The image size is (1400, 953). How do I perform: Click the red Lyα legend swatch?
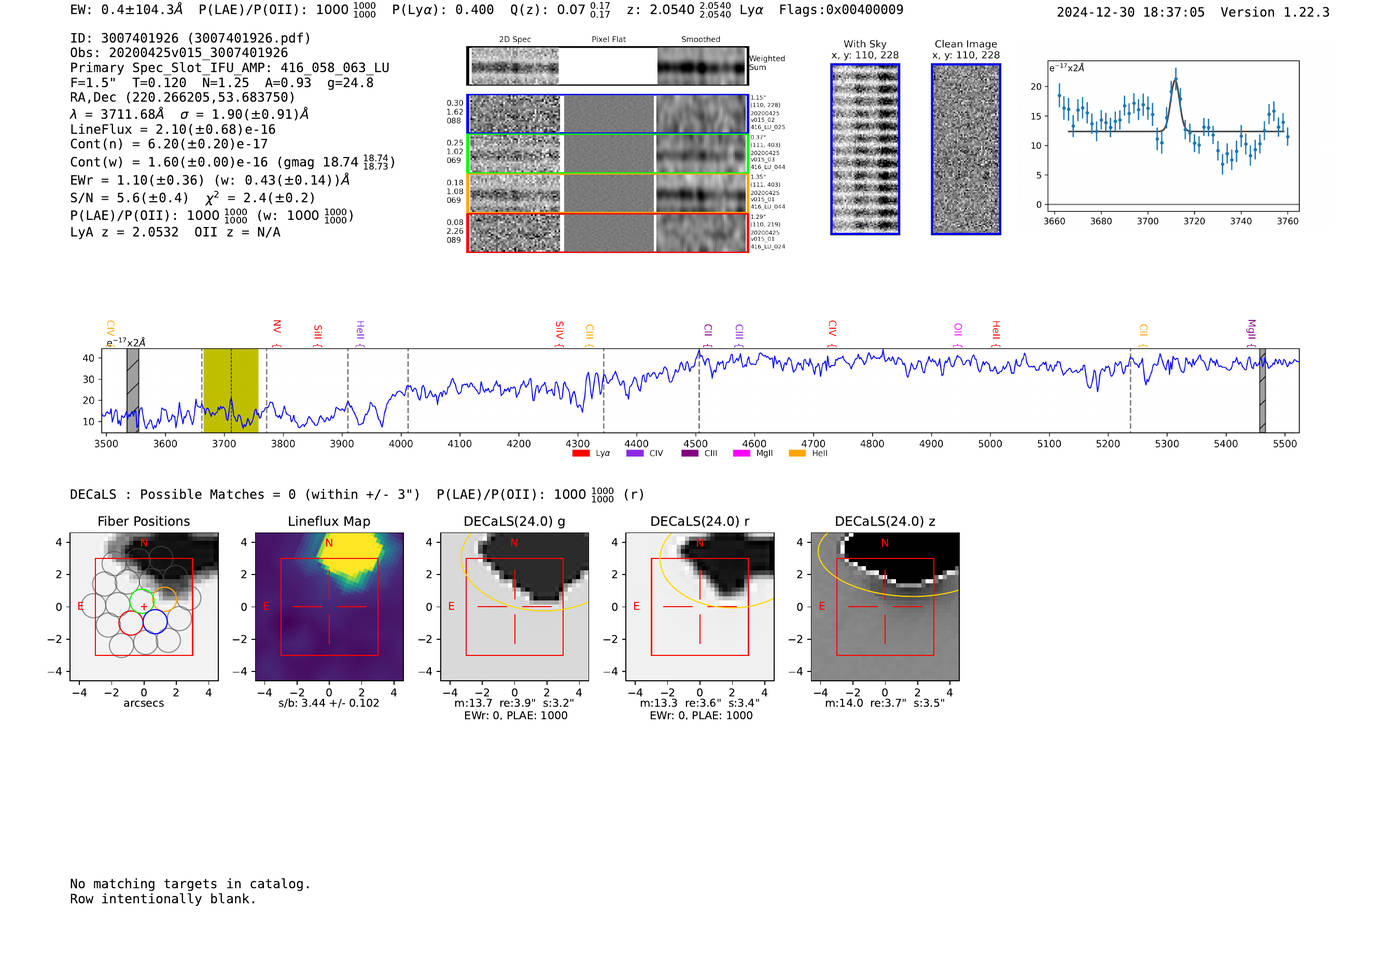[581, 454]
